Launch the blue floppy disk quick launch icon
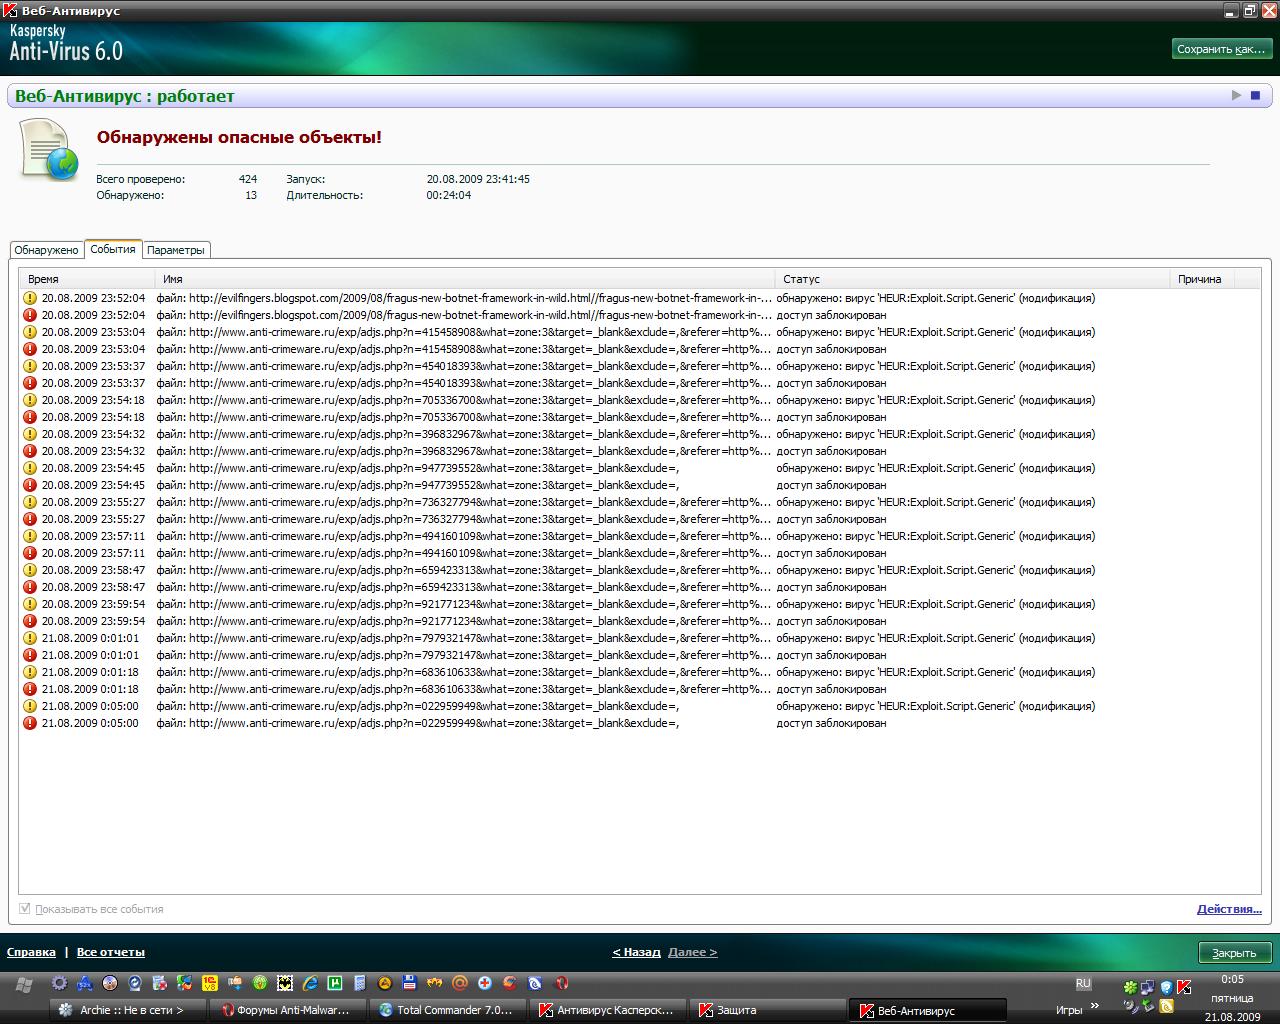1280x1024 pixels. click(x=410, y=983)
